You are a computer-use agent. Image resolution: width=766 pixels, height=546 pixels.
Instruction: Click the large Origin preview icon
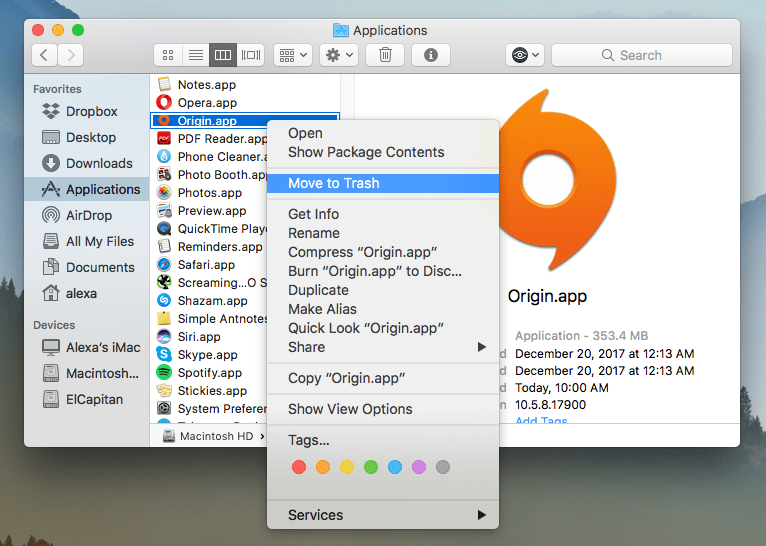coord(557,179)
